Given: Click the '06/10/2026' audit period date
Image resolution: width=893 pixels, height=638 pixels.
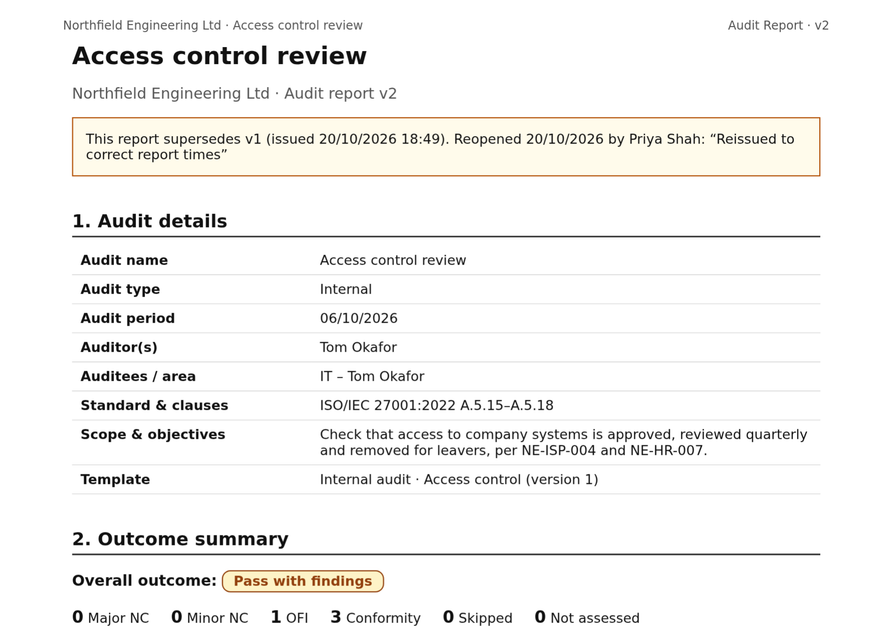Looking at the screenshot, I should pos(359,318).
